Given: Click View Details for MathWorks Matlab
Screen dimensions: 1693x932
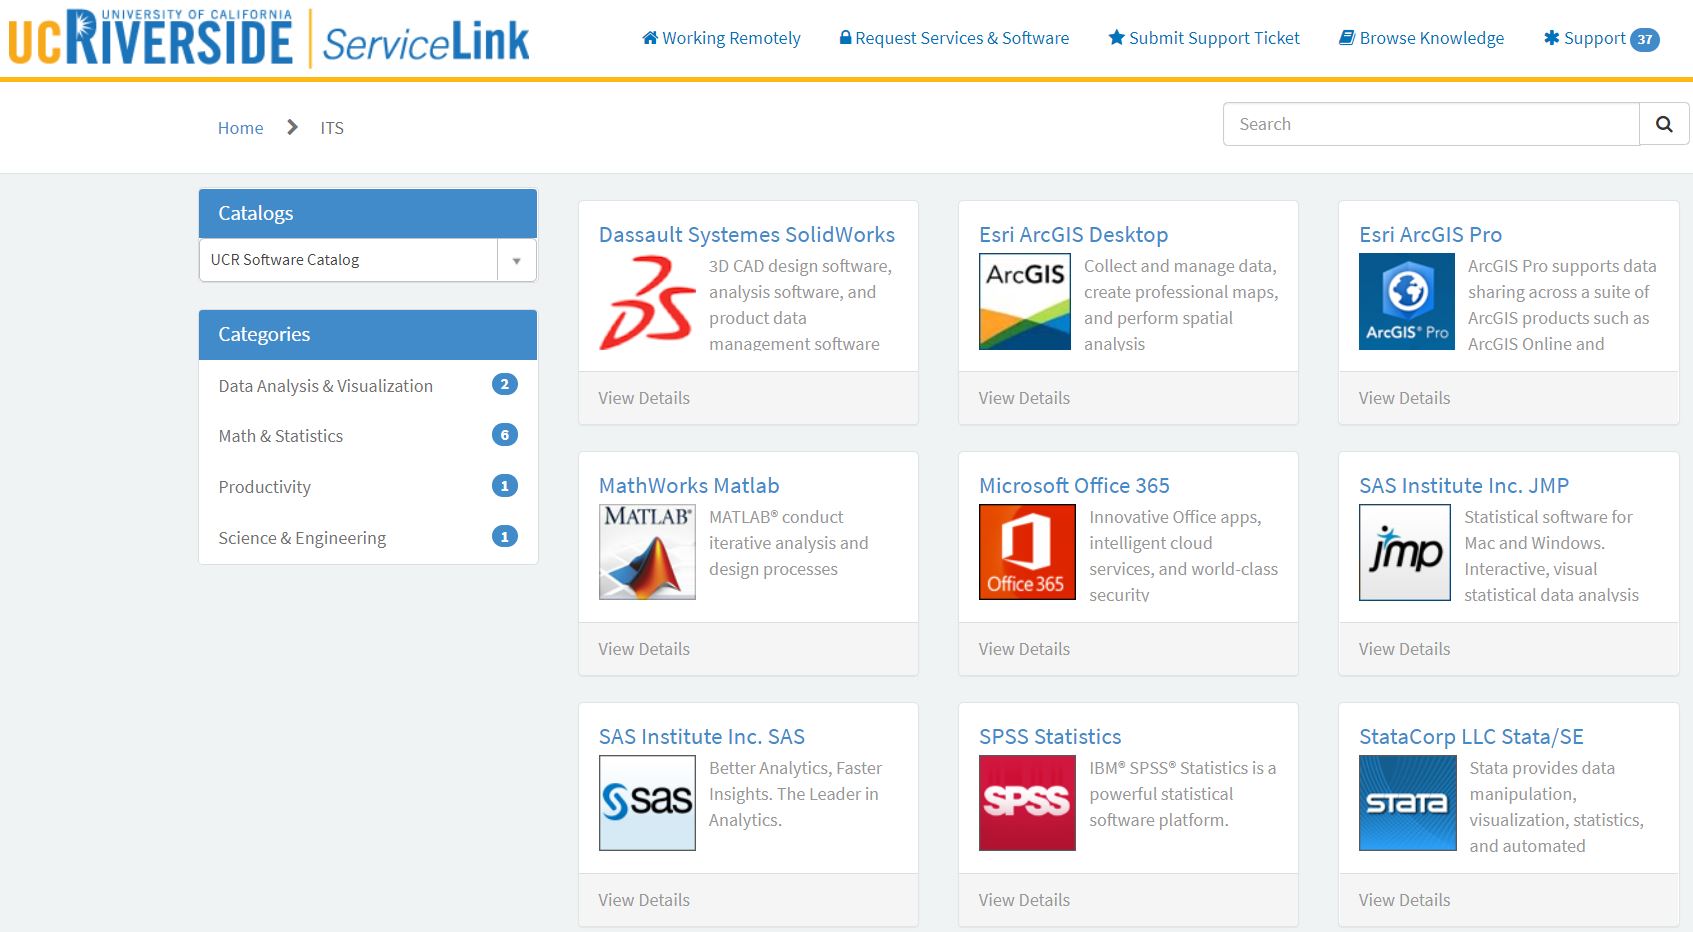Looking at the screenshot, I should (x=644, y=649).
